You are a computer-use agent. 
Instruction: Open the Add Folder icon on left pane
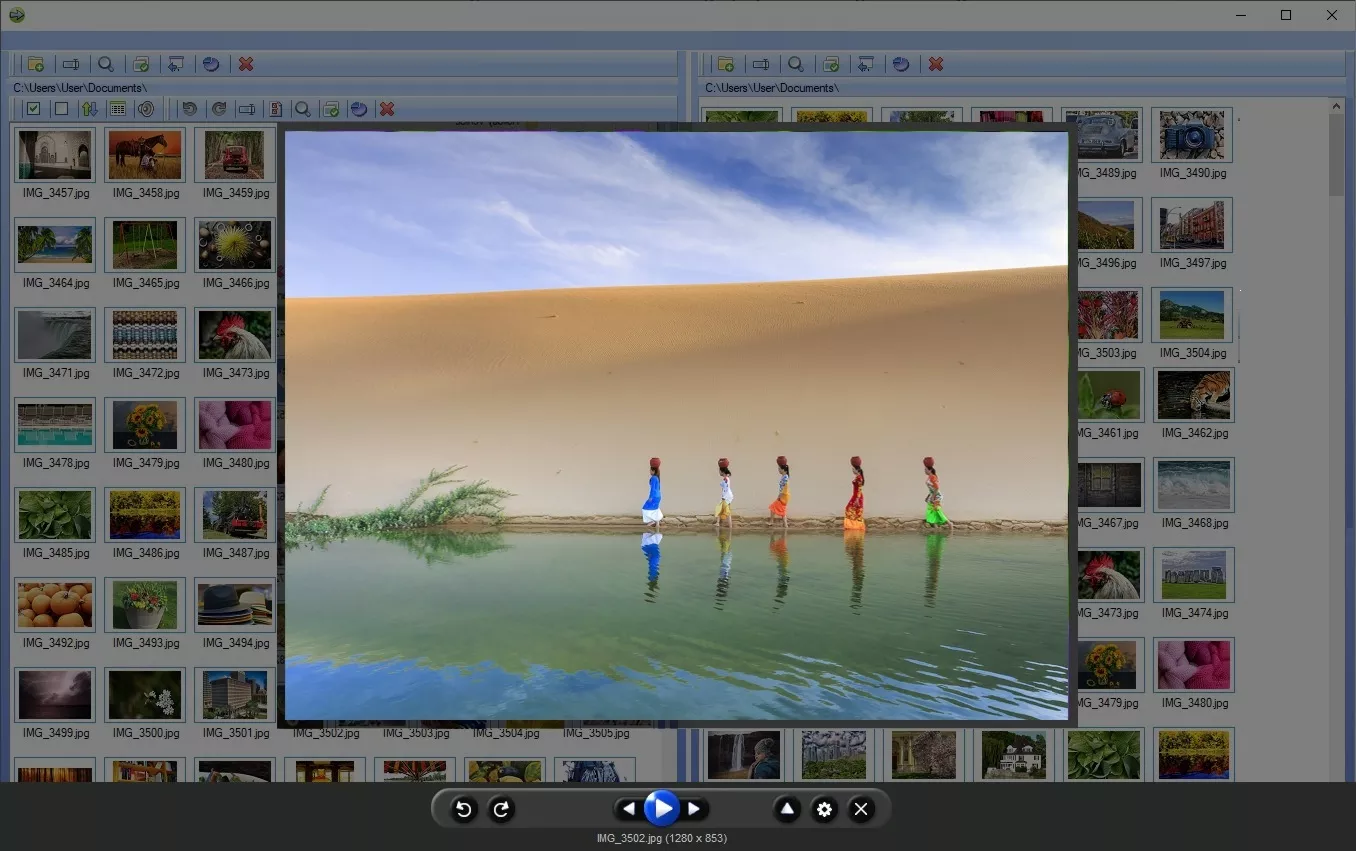coord(35,63)
